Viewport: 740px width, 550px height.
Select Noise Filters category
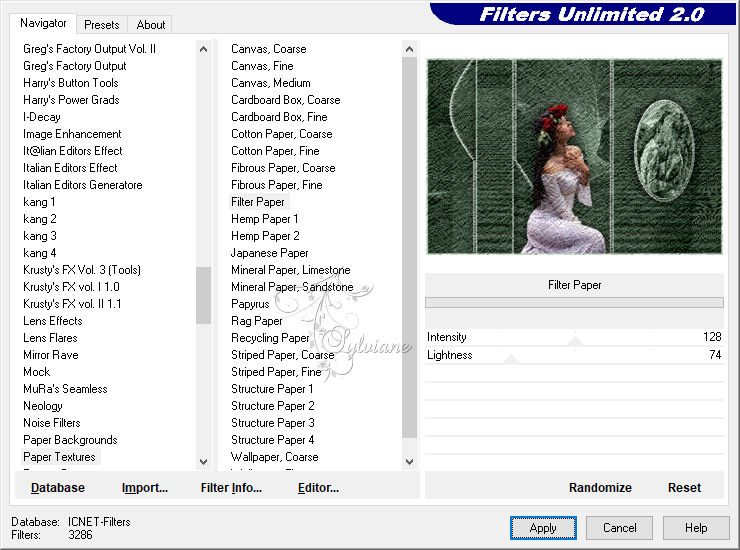(51, 423)
